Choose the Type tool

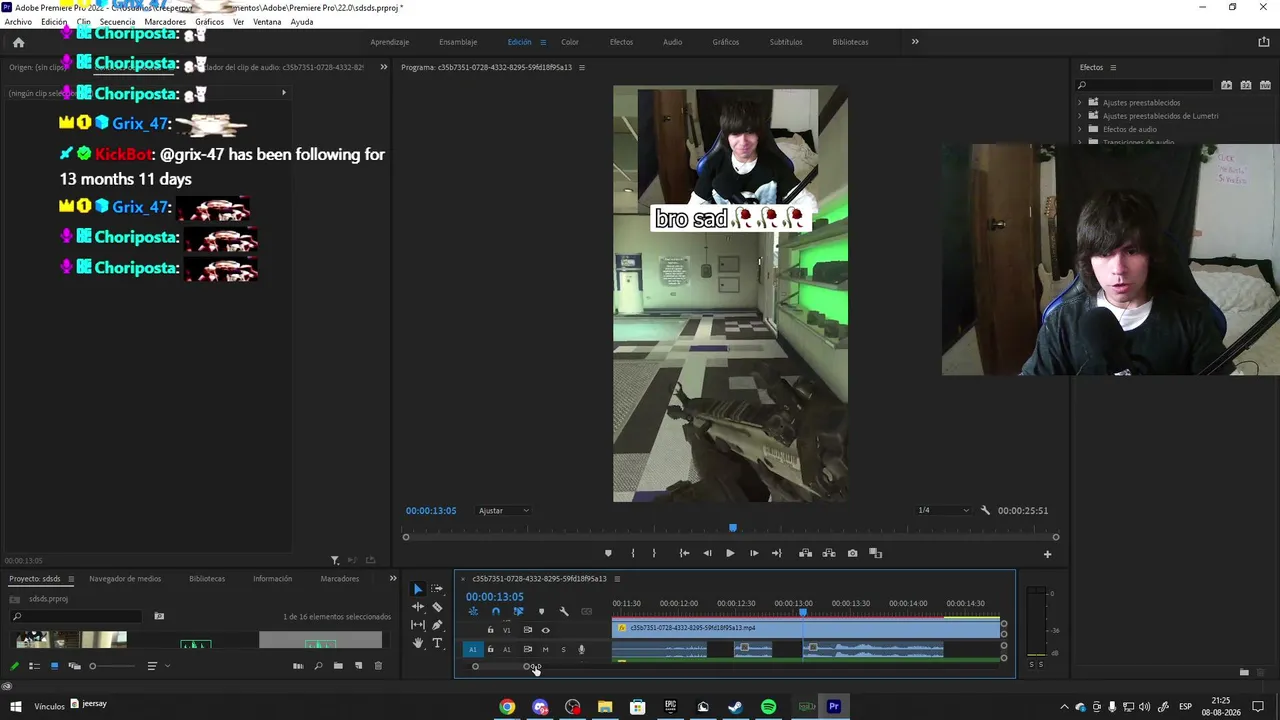437,643
